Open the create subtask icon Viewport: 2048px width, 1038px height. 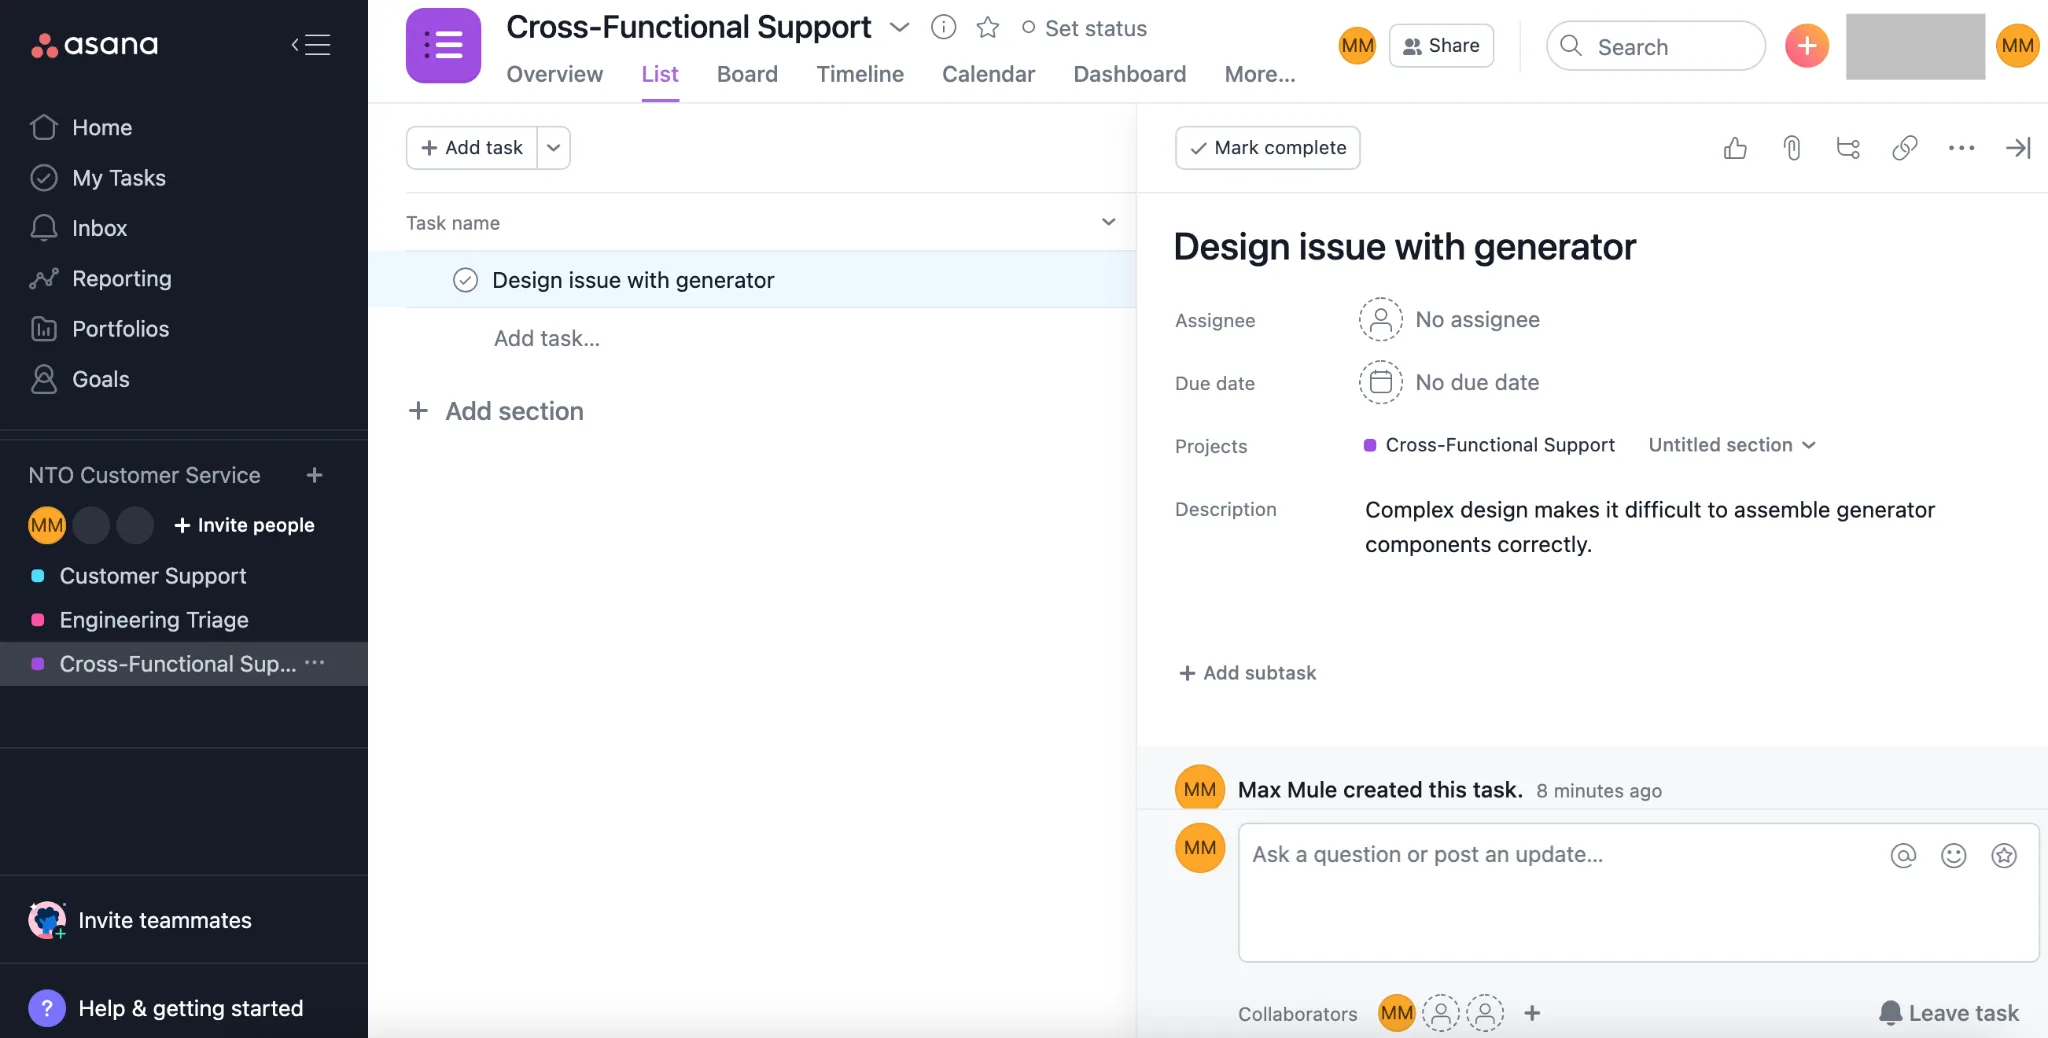1847,147
